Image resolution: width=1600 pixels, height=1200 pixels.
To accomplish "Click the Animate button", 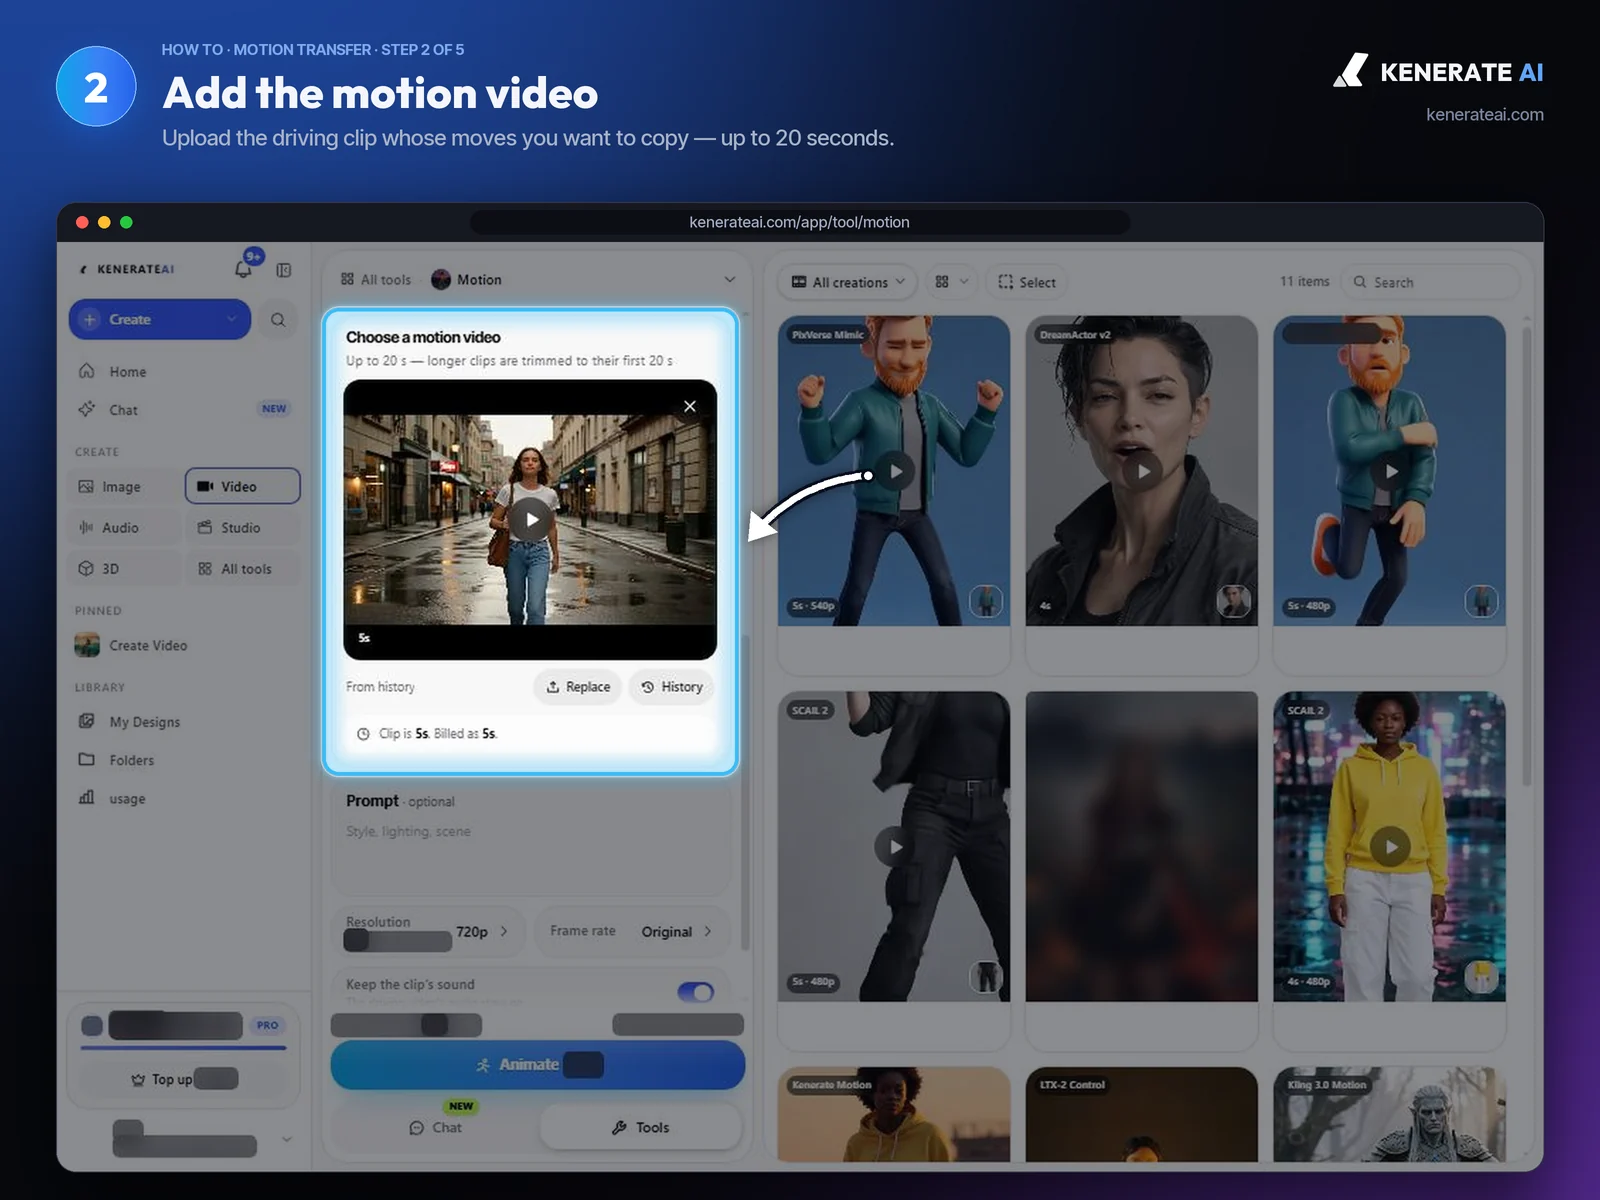I will coord(538,1065).
